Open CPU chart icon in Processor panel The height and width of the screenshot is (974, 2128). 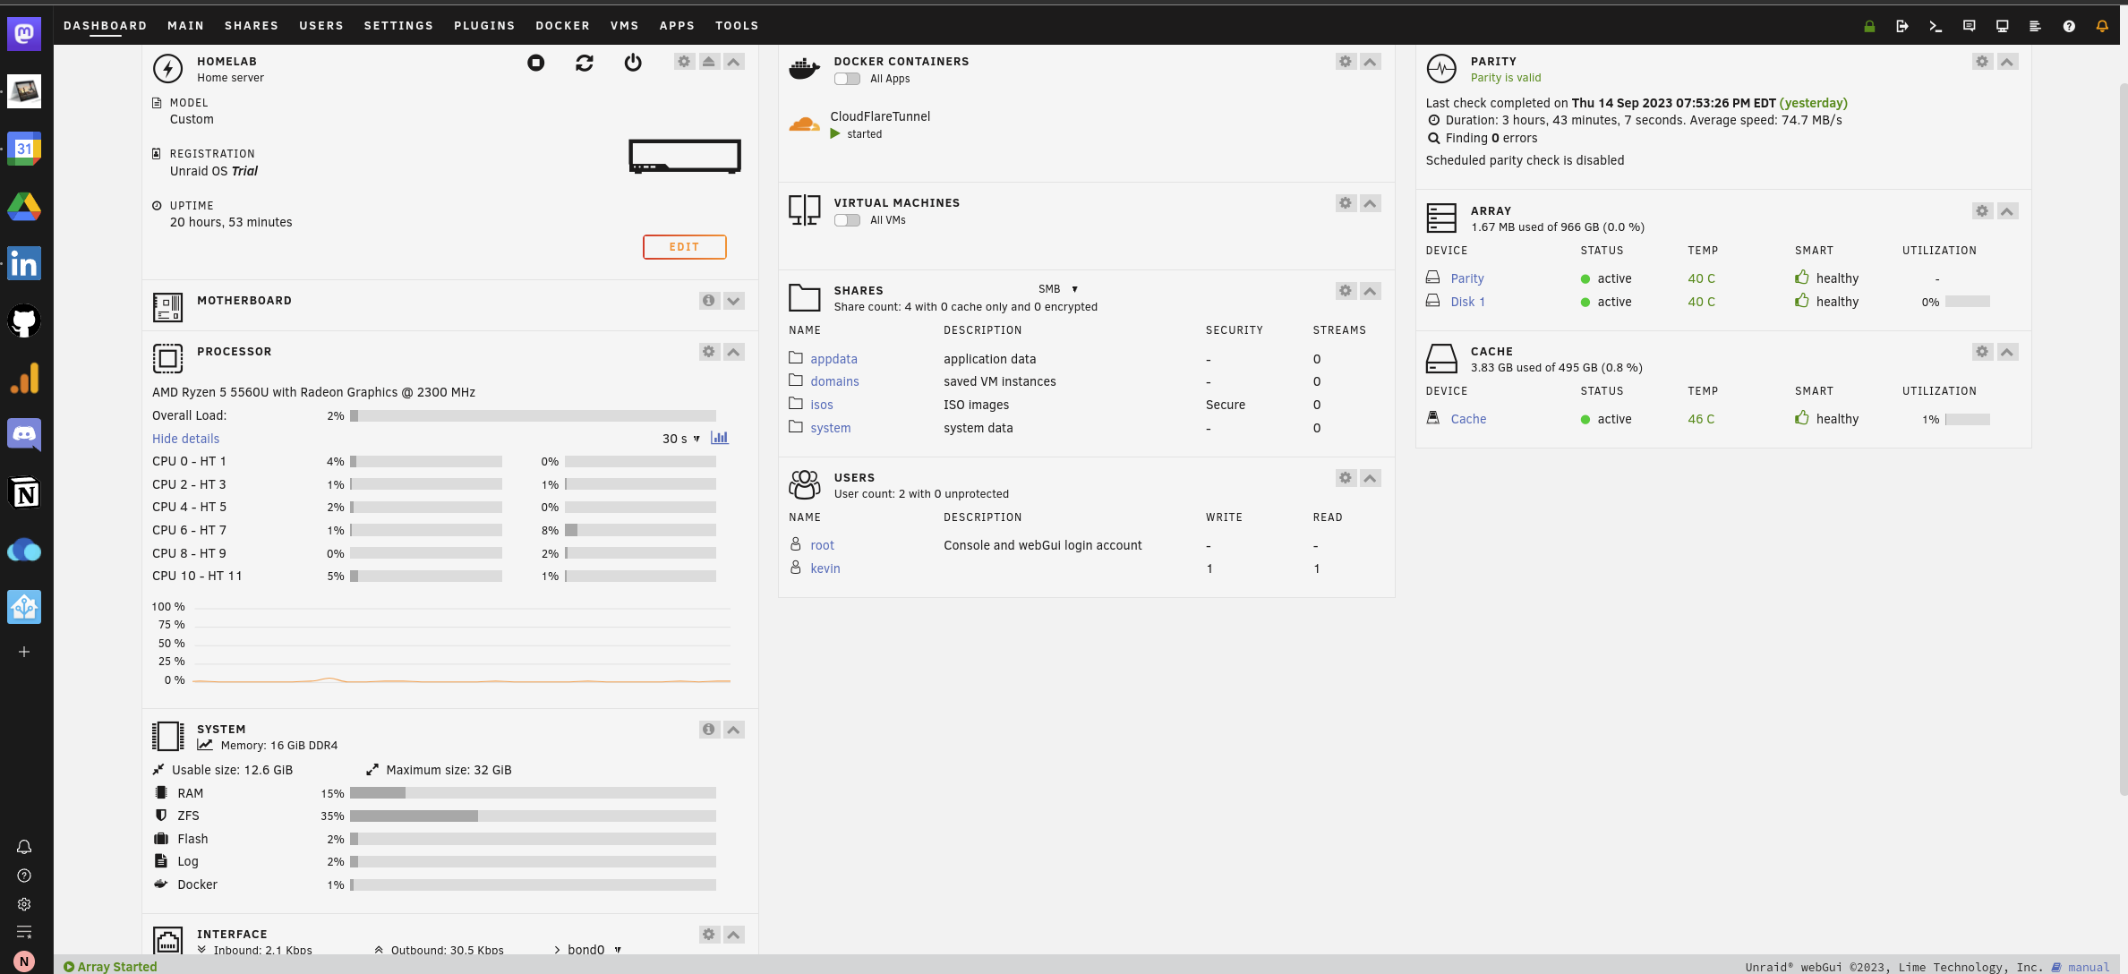pyautogui.click(x=719, y=438)
